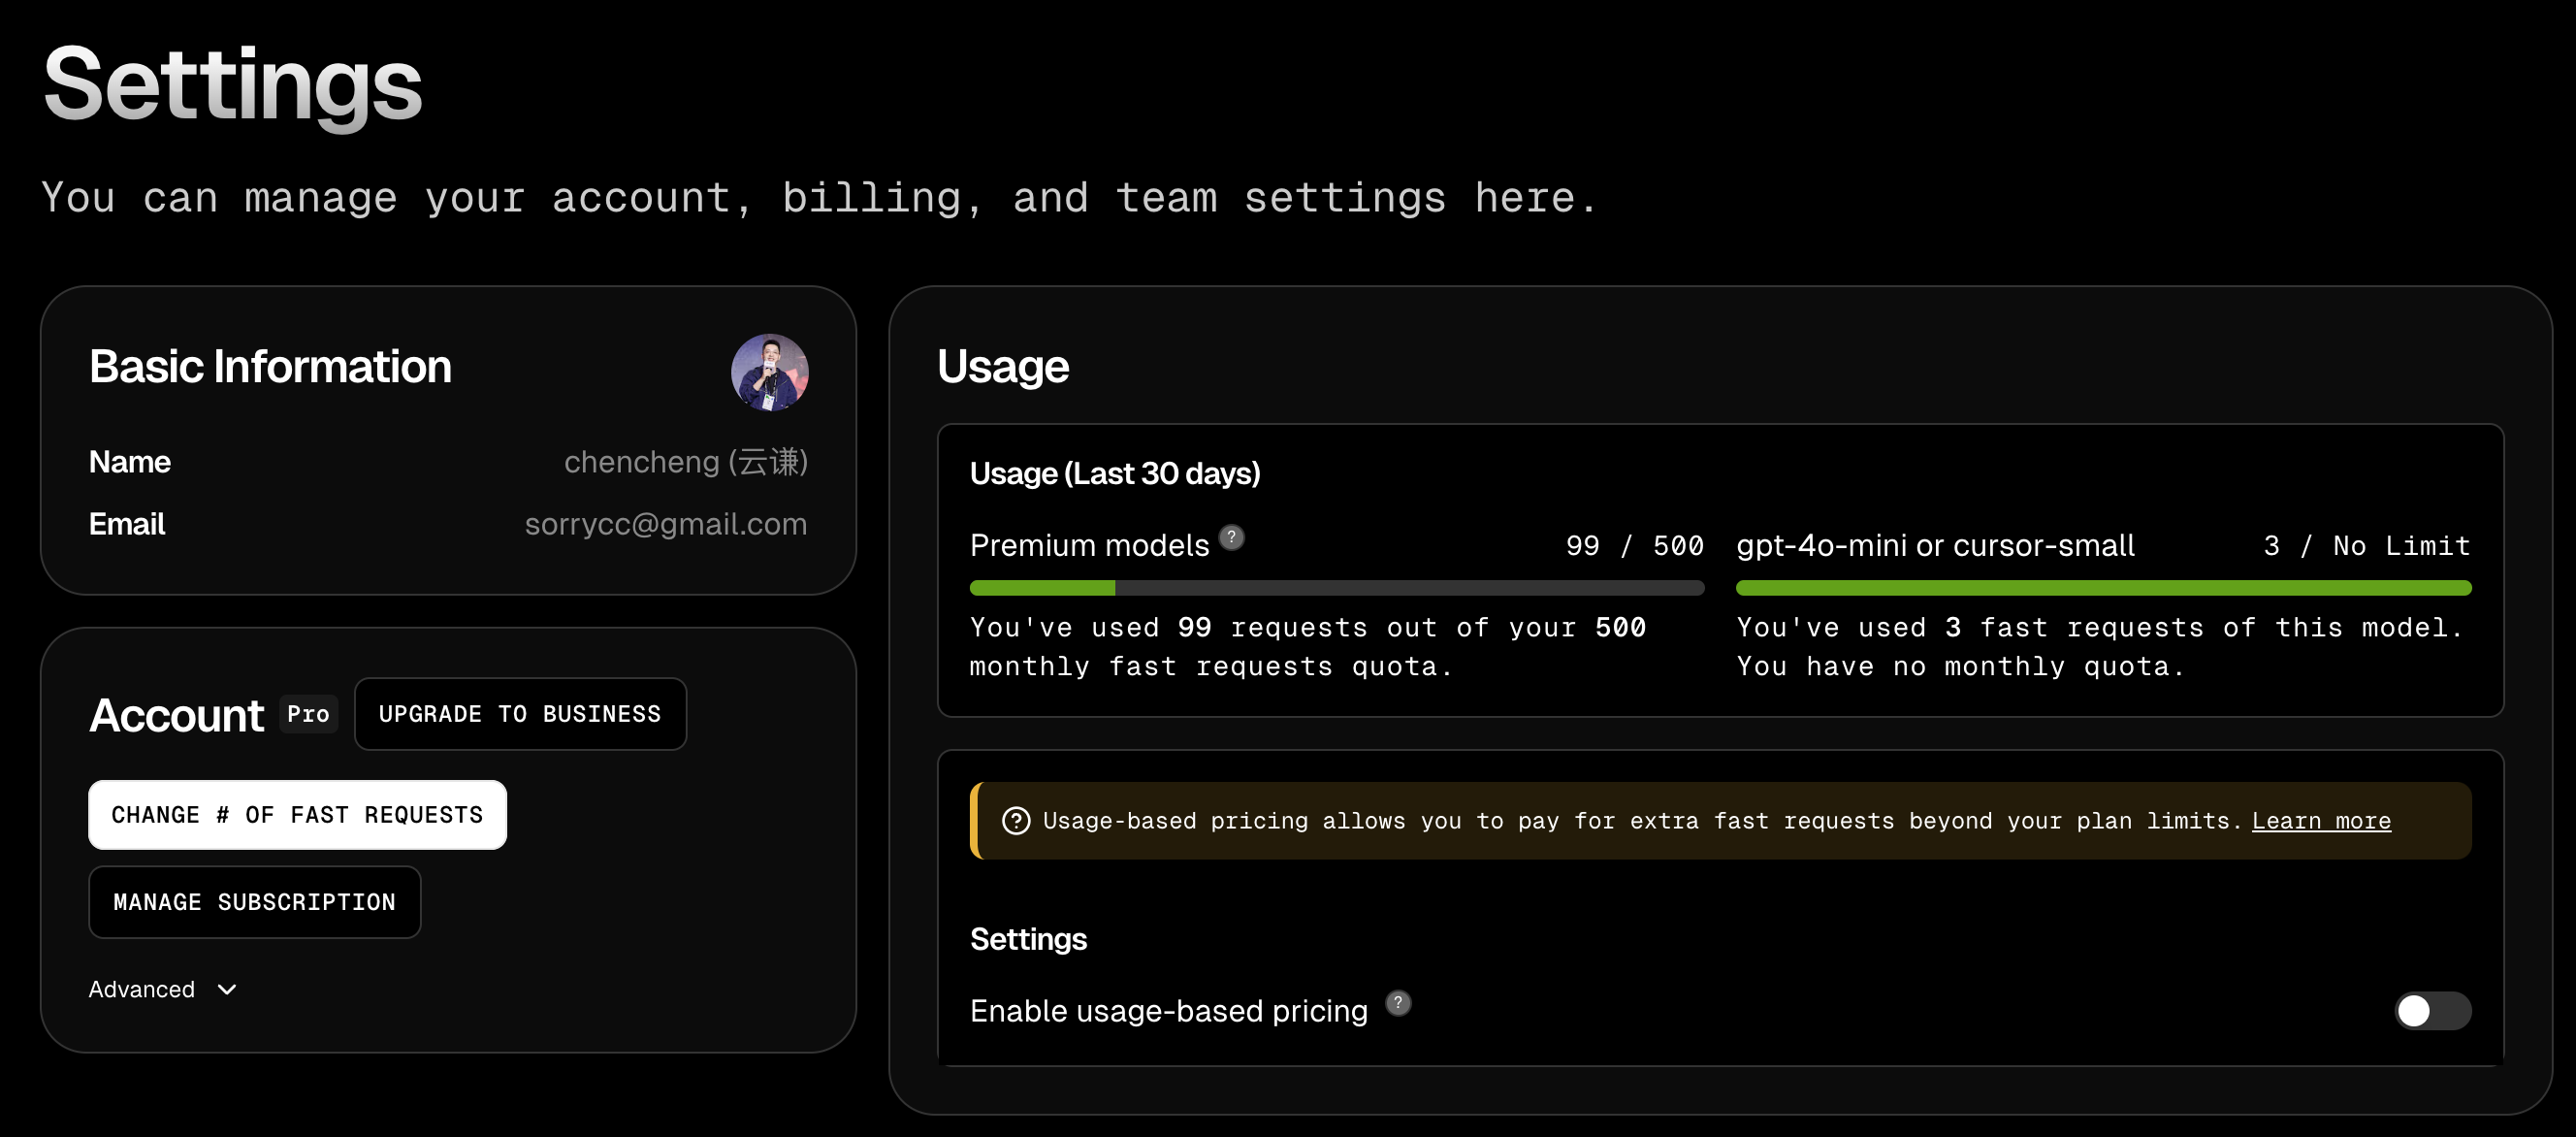Viewport: 2576px width, 1137px height.
Task: Click the help icon beside Enable usage-based pricing
Action: 1398,1002
